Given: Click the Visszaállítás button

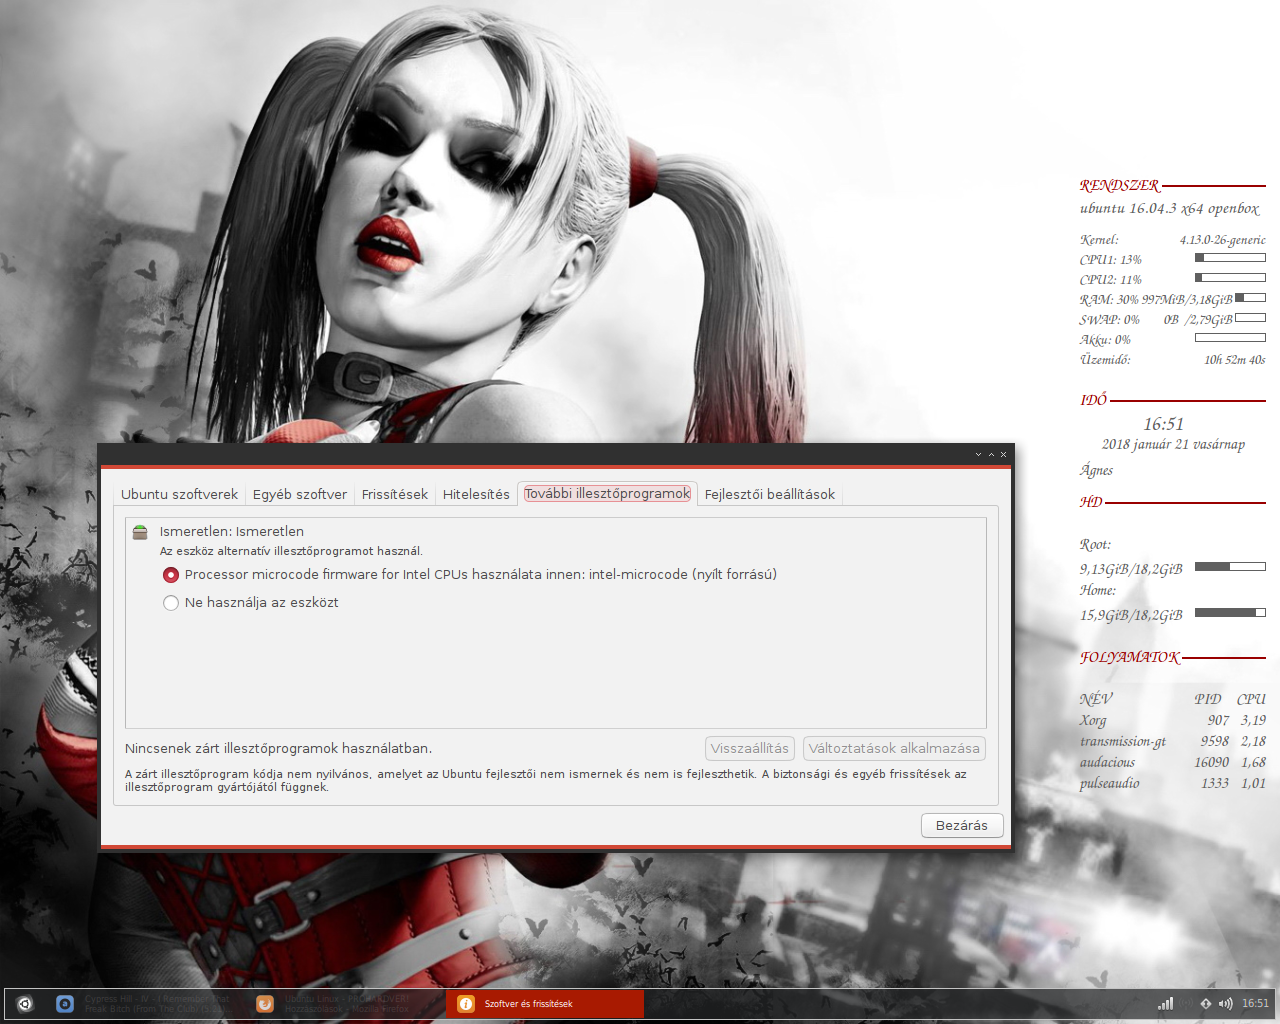Looking at the screenshot, I should coord(750,748).
